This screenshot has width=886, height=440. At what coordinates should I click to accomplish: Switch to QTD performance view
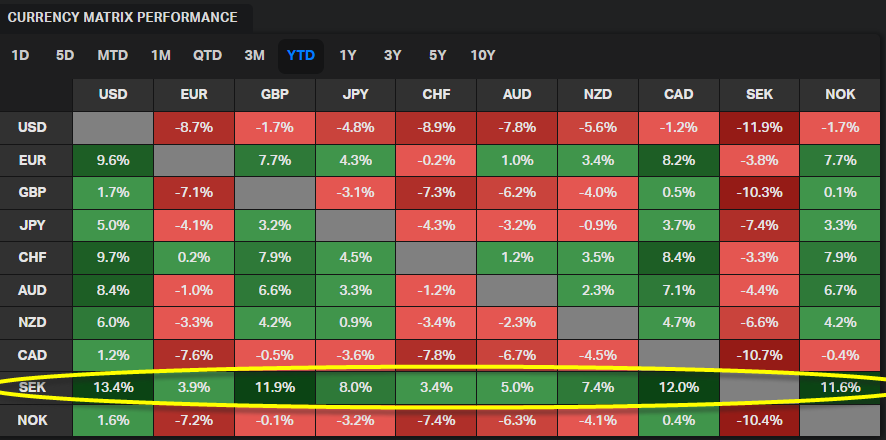[x=208, y=55]
